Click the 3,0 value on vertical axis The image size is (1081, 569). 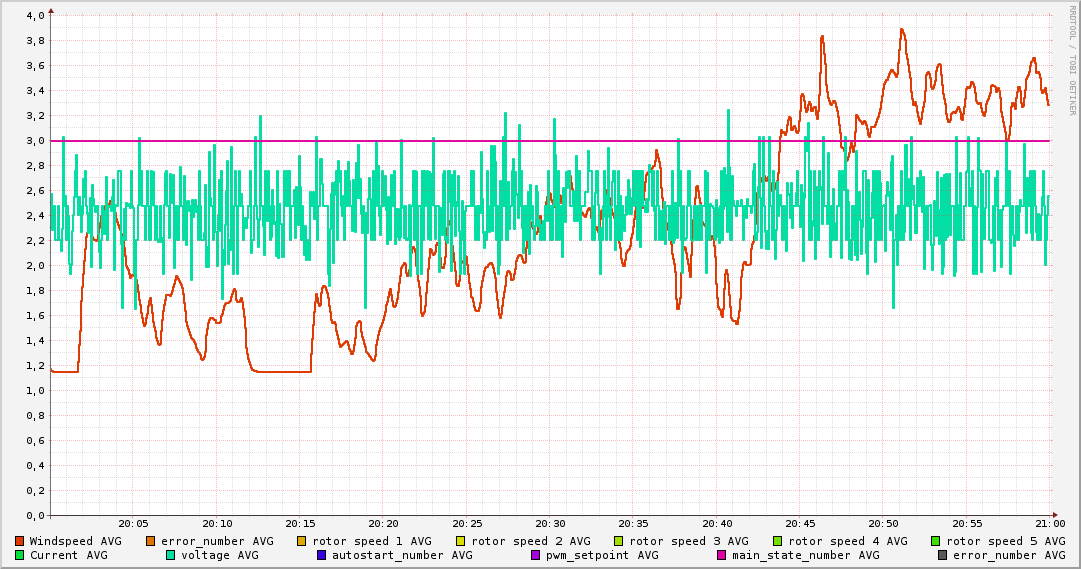tap(35, 141)
